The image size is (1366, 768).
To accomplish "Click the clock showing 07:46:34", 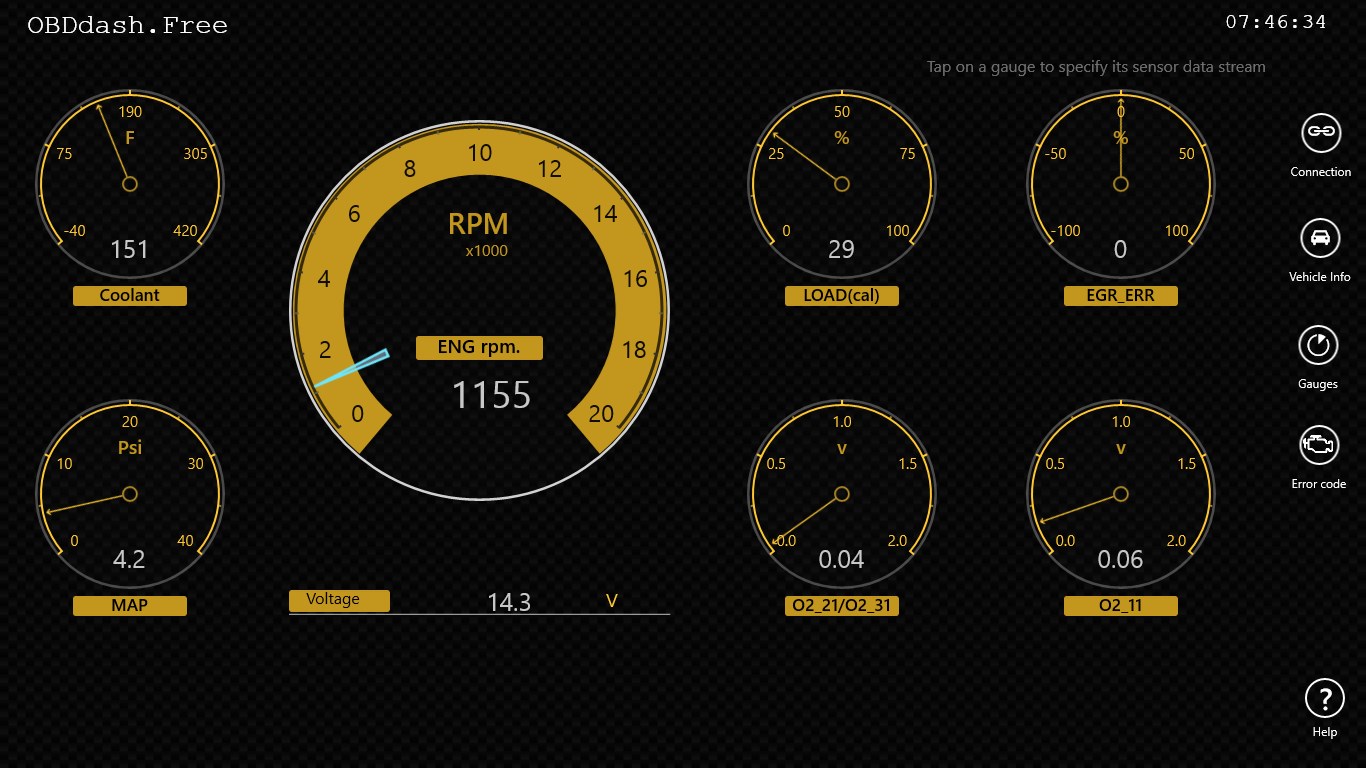I will point(1276,18).
